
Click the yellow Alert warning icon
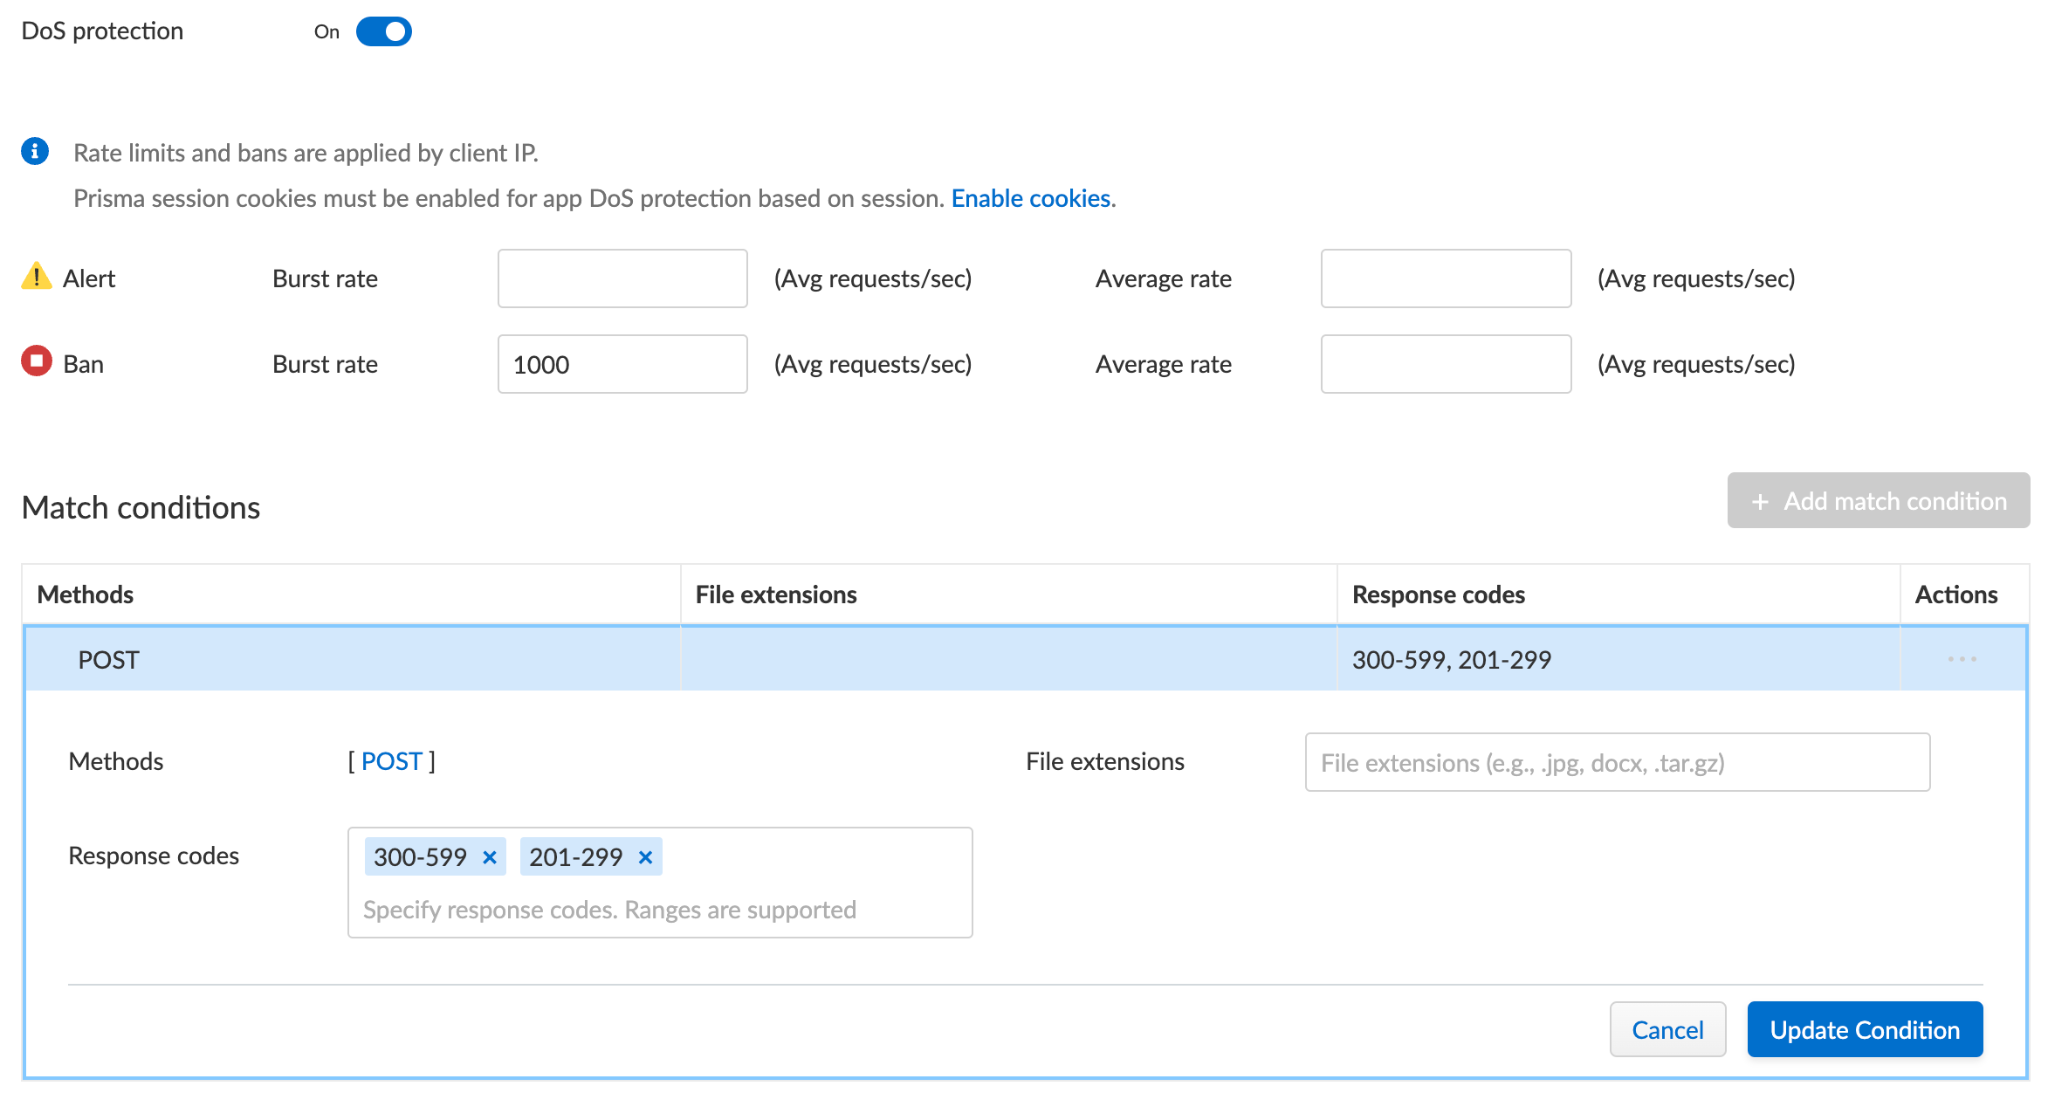36,276
